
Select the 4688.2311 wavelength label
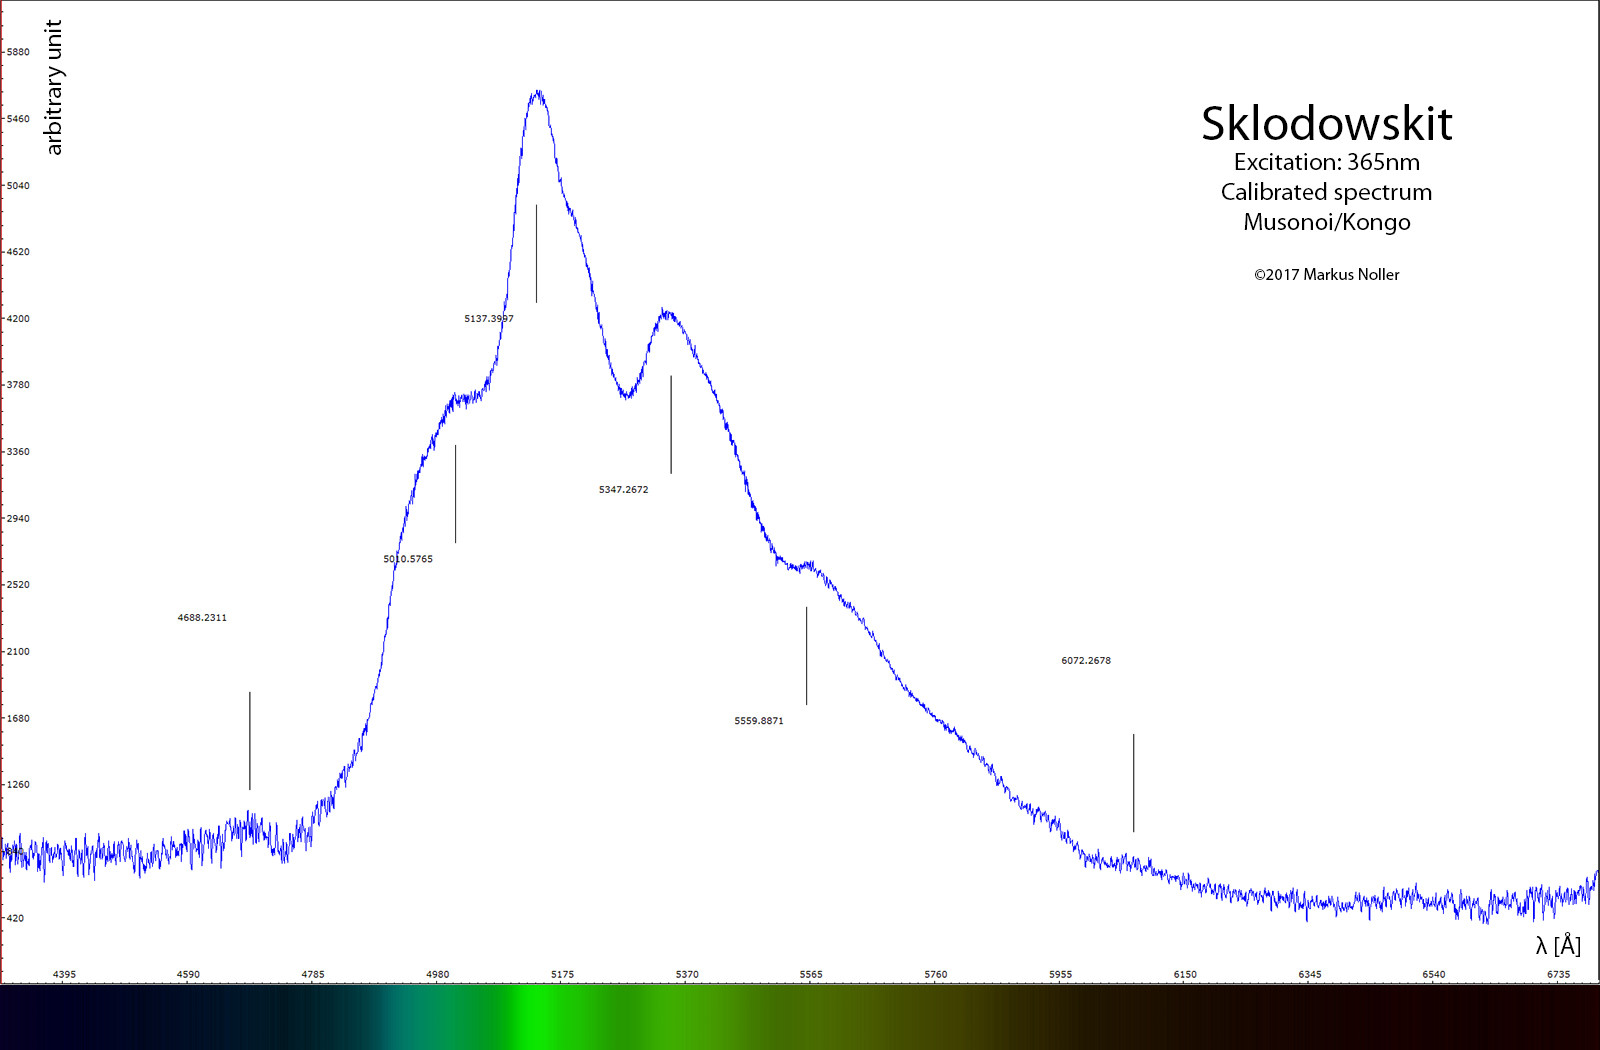click(x=202, y=618)
